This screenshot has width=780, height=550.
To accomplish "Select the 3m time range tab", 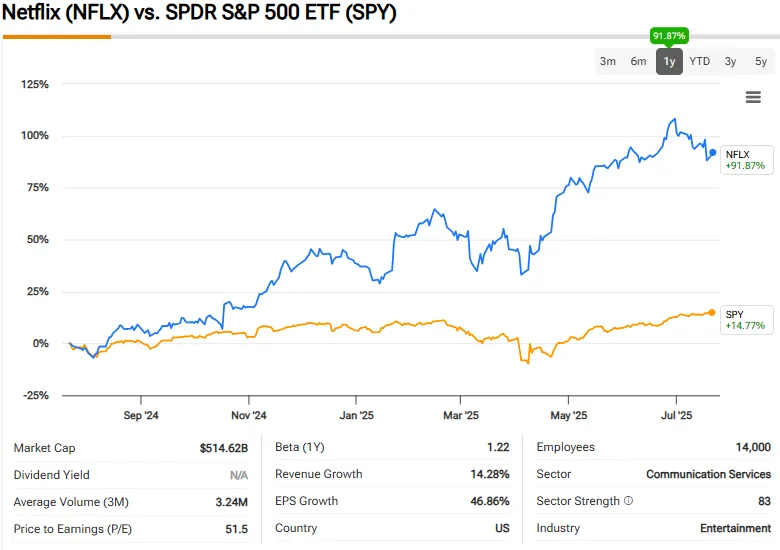I will (607, 61).
